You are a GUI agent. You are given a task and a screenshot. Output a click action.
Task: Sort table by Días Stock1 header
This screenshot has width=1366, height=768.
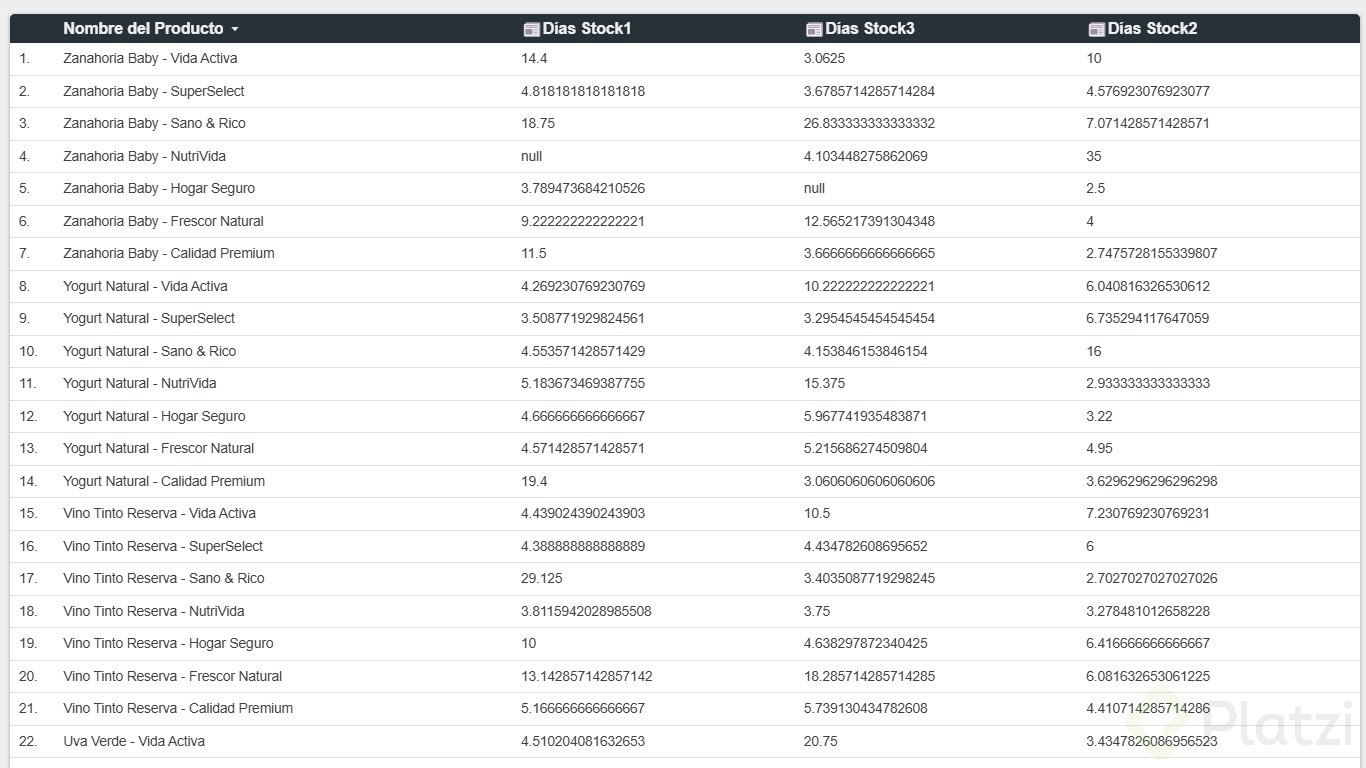587,29
